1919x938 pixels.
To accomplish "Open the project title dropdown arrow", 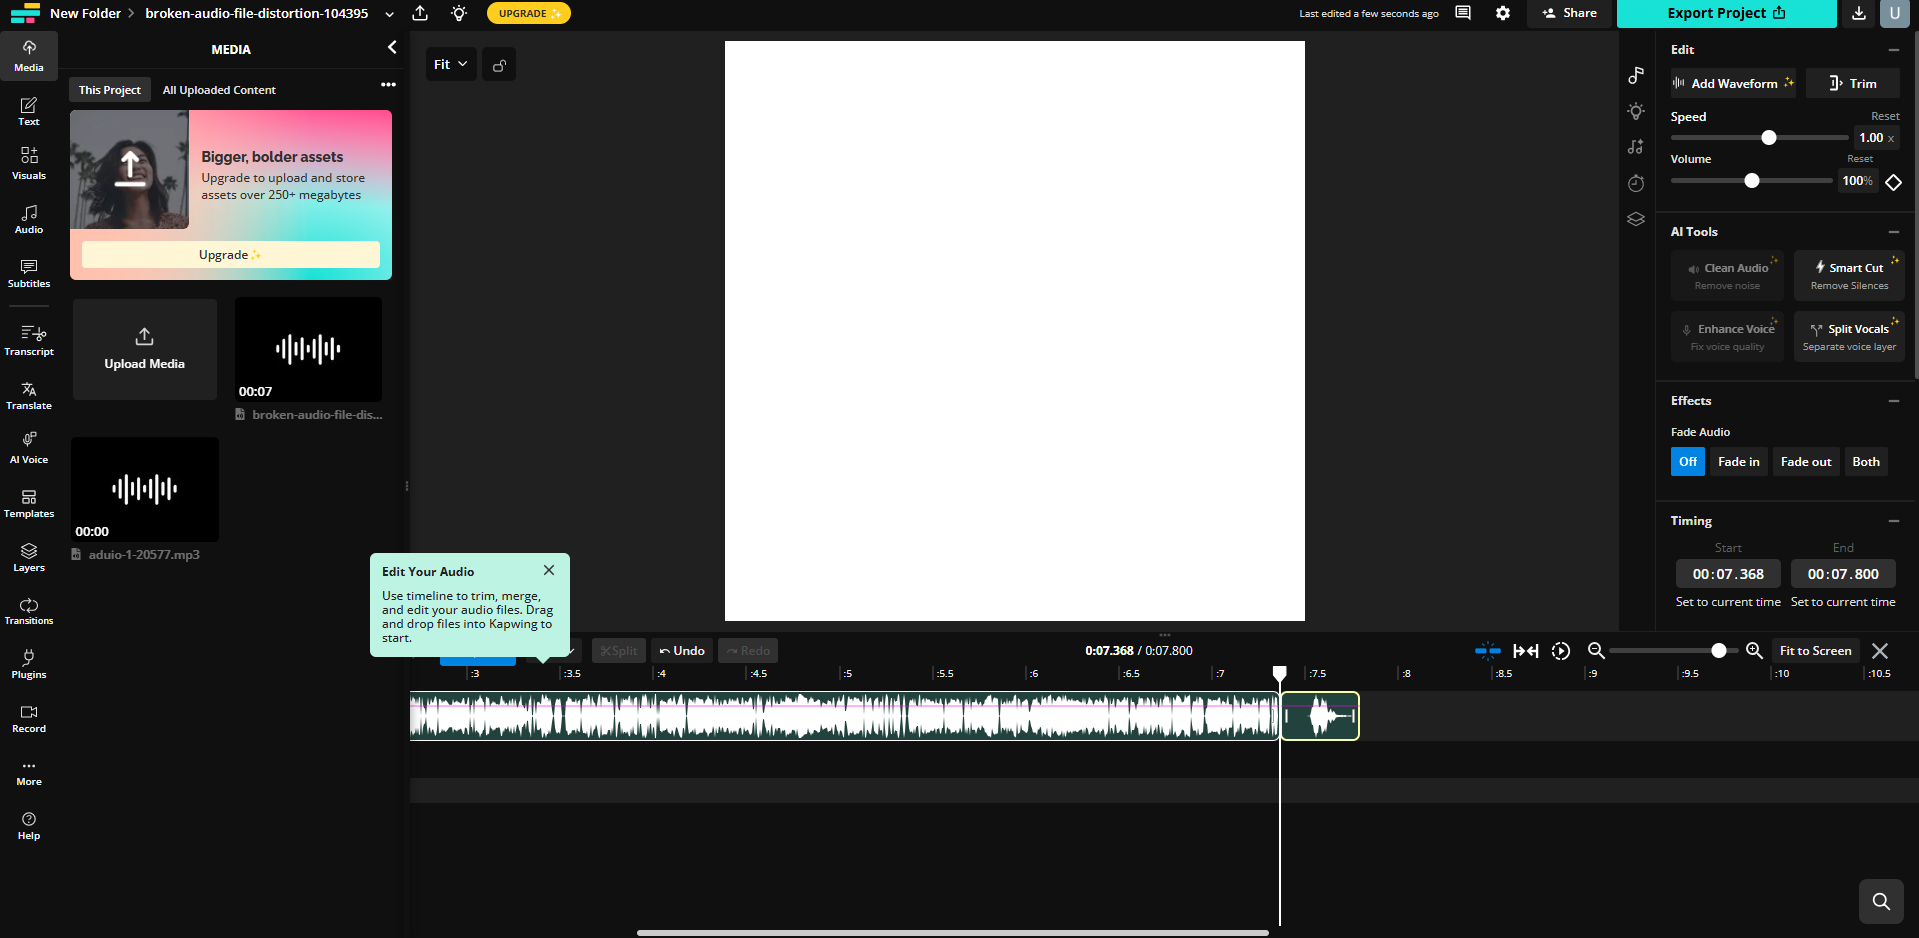I will coord(389,14).
